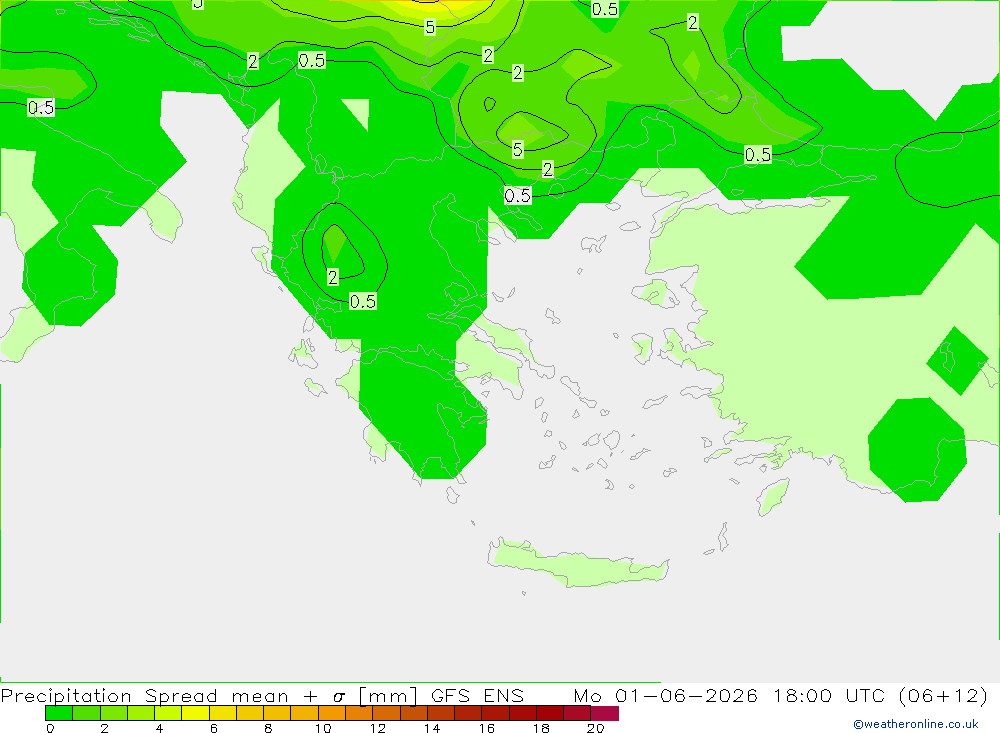This screenshot has height=733, width=1000.
Task: Click the legend scale number 4
Action: tap(159, 728)
